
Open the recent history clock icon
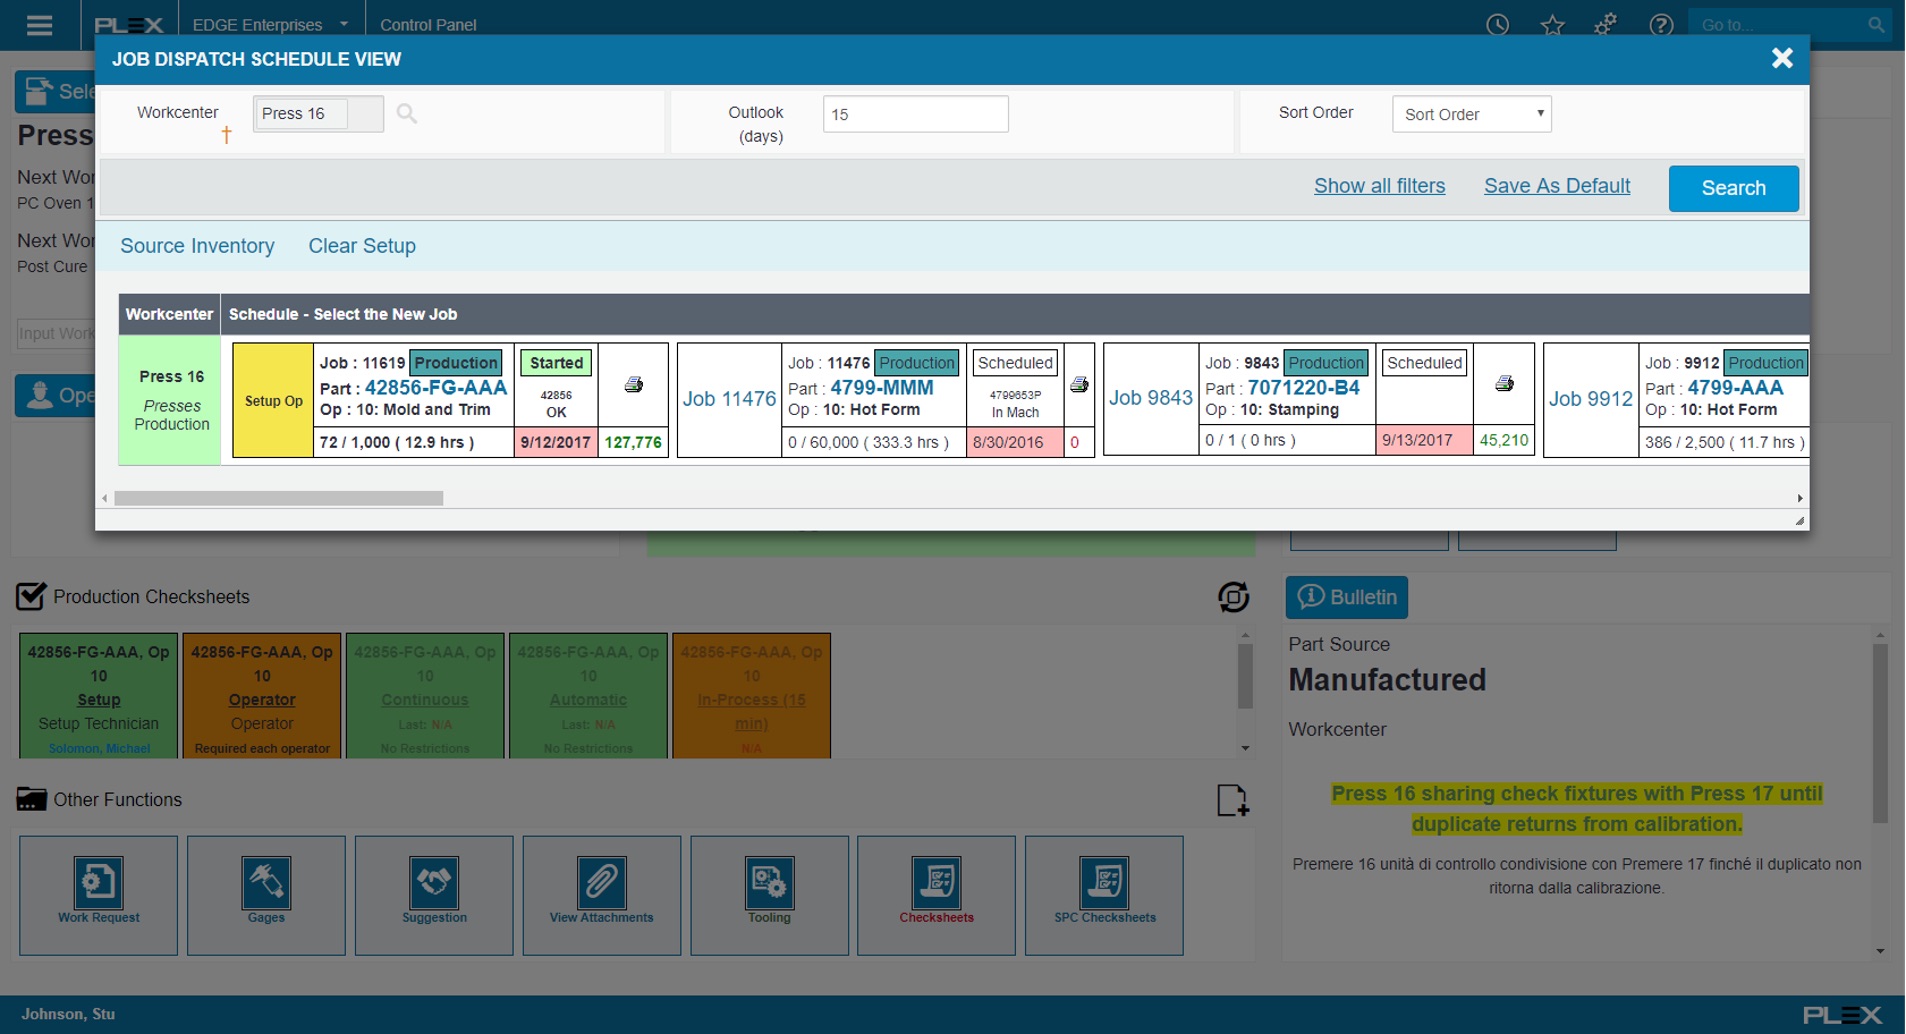(1498, 24)
